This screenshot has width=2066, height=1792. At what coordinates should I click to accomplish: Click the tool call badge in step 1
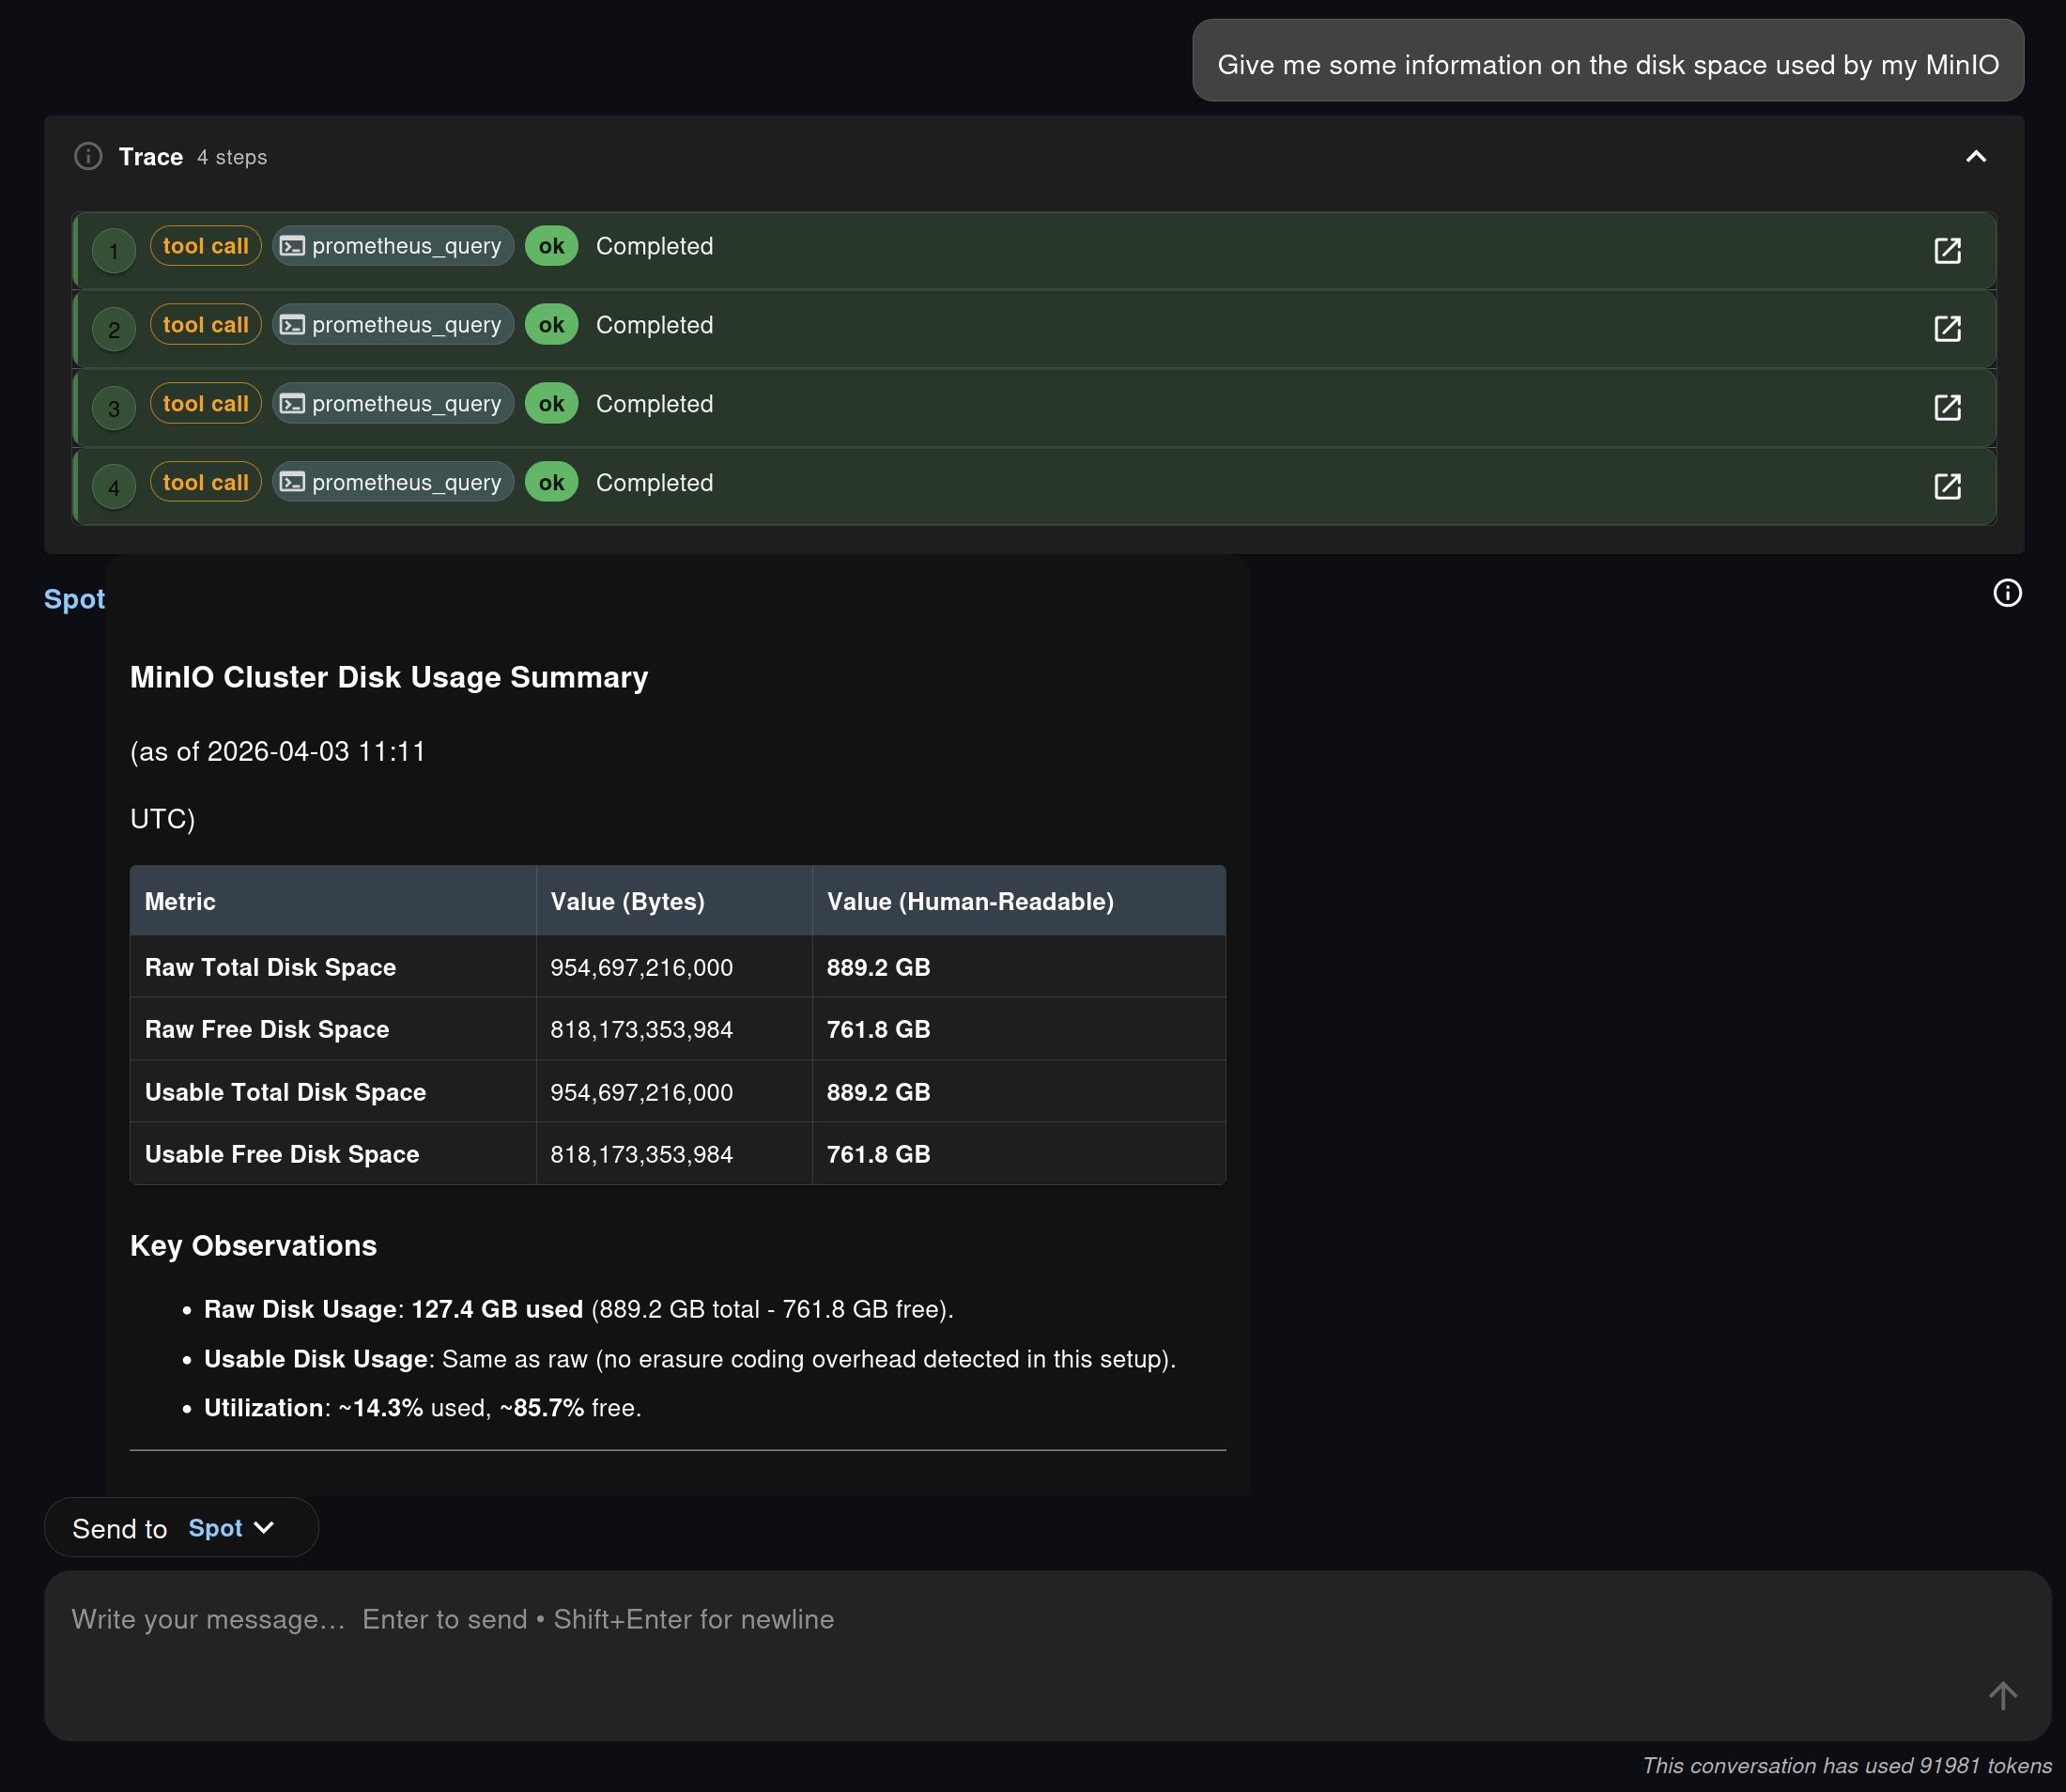pos(206,246)
